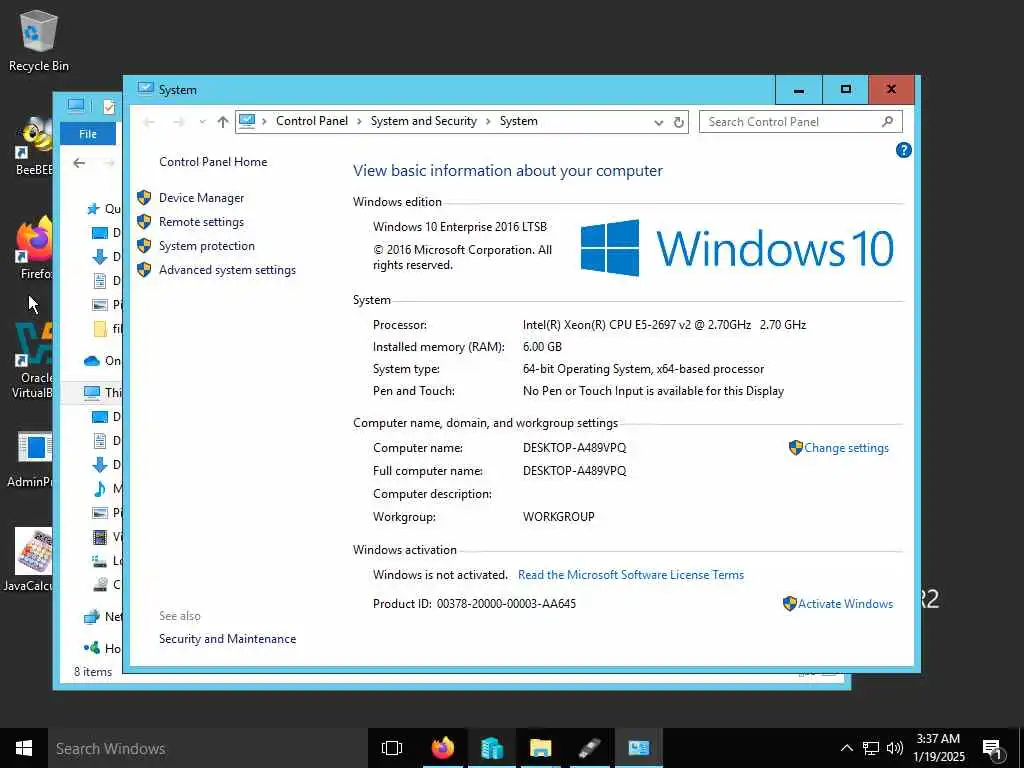Click the taskbar clock showing 3:37 AM
This screenshot has height=768, width=1024.
938,748
